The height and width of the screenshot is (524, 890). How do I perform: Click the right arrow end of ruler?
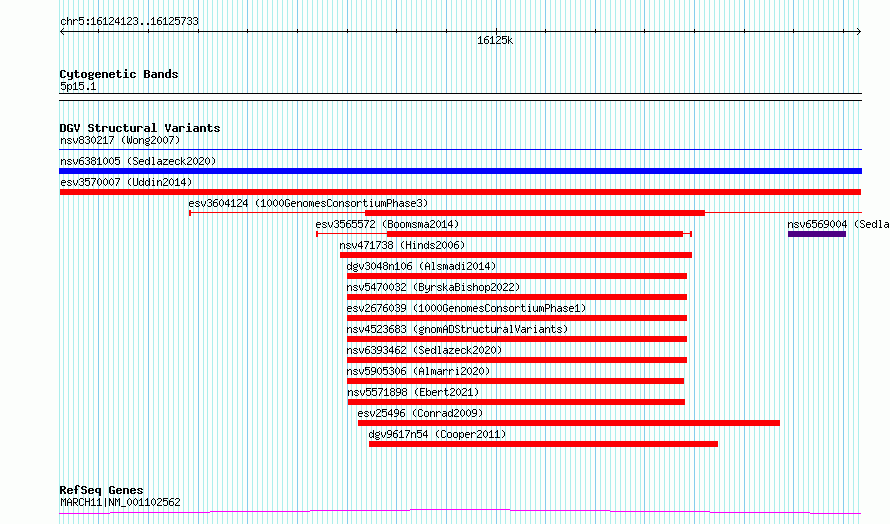(859, 32)
